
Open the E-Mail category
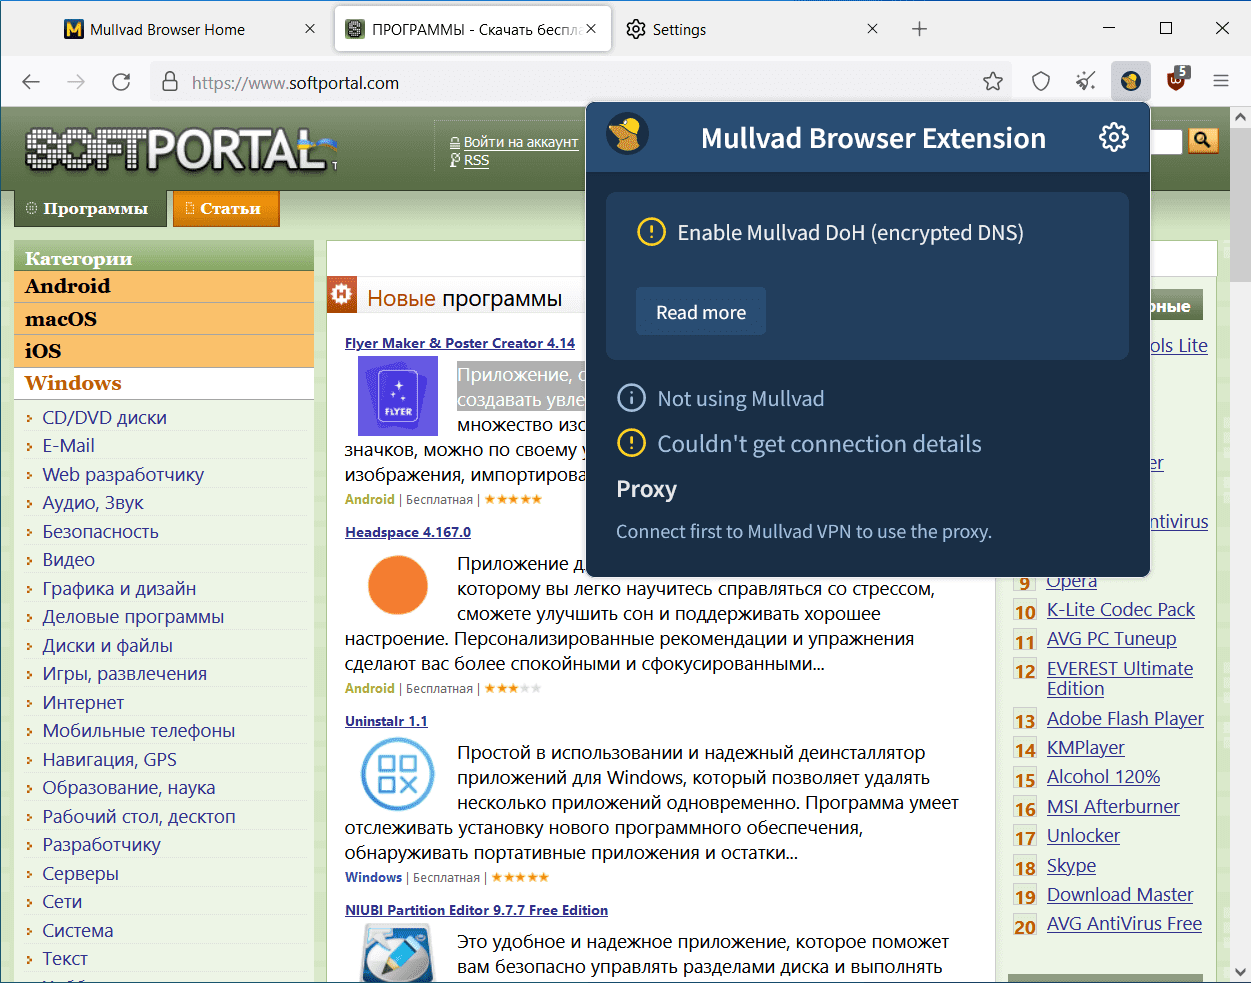68,446
